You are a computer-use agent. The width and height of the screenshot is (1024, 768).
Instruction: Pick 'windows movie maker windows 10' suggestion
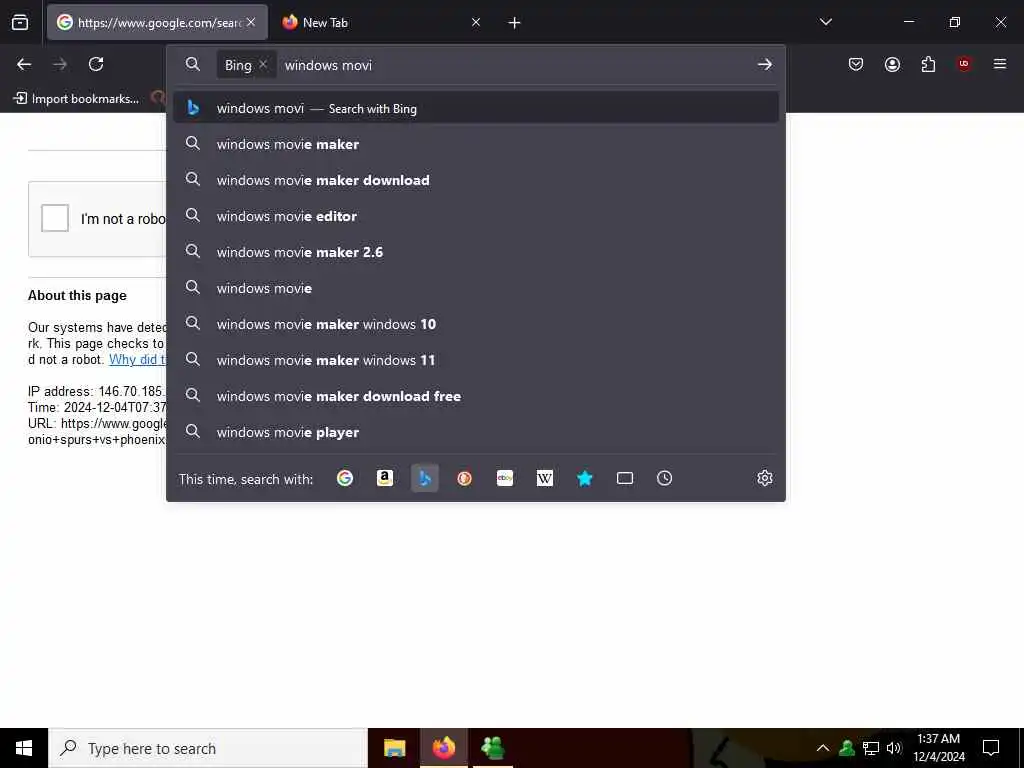tap(475, 324)
